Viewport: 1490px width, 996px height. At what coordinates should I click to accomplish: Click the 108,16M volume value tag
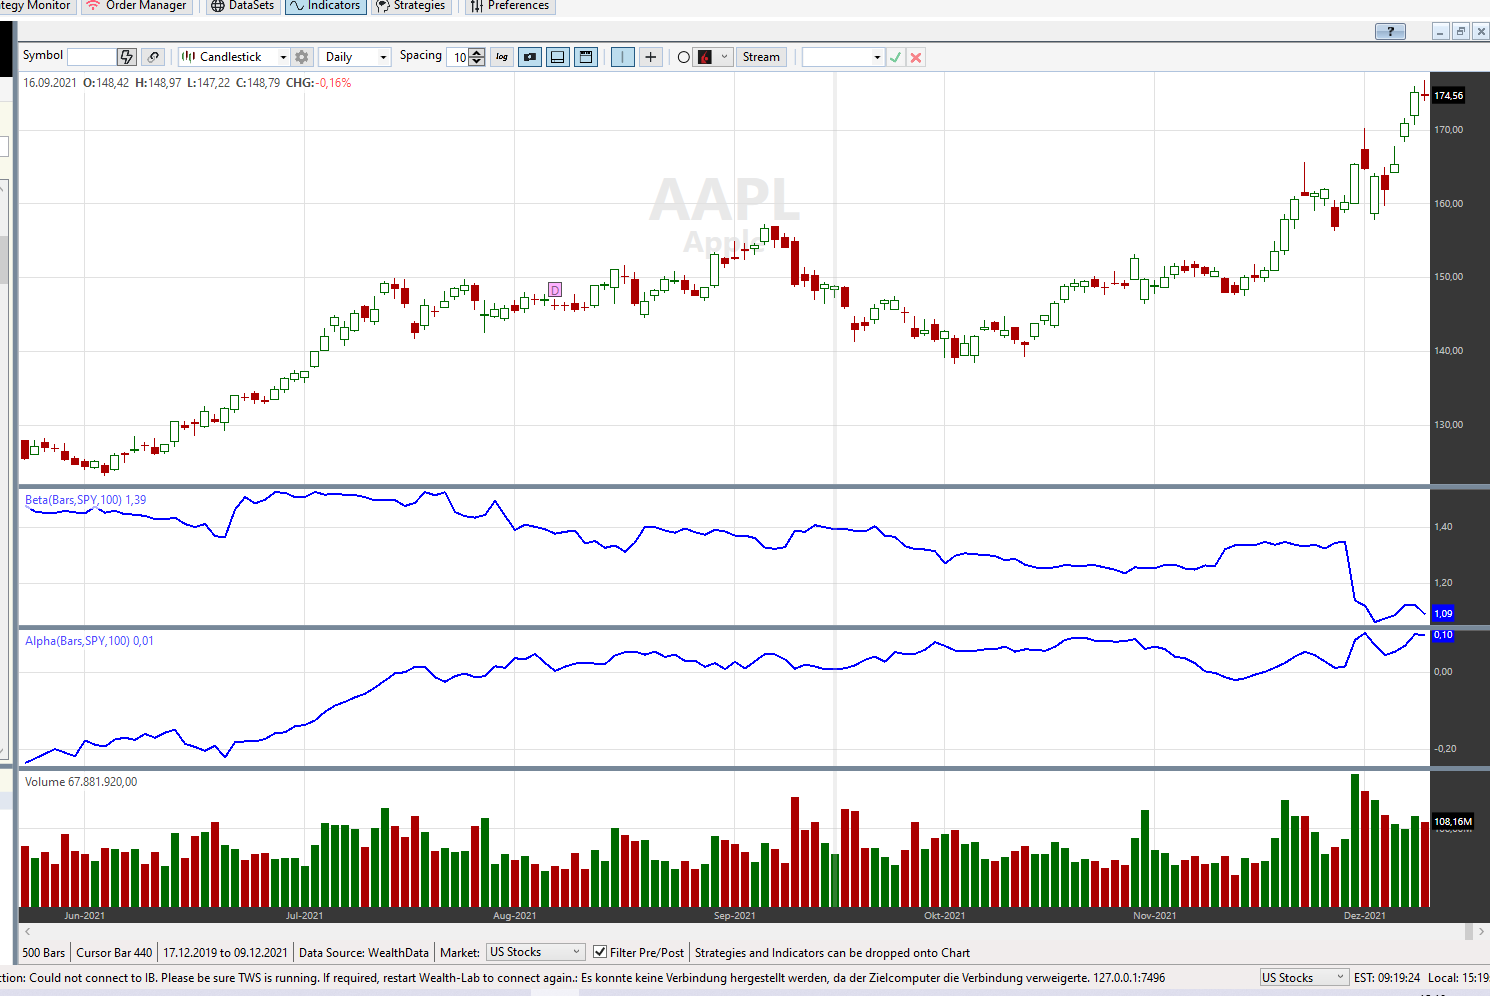tap(1453, 822)
